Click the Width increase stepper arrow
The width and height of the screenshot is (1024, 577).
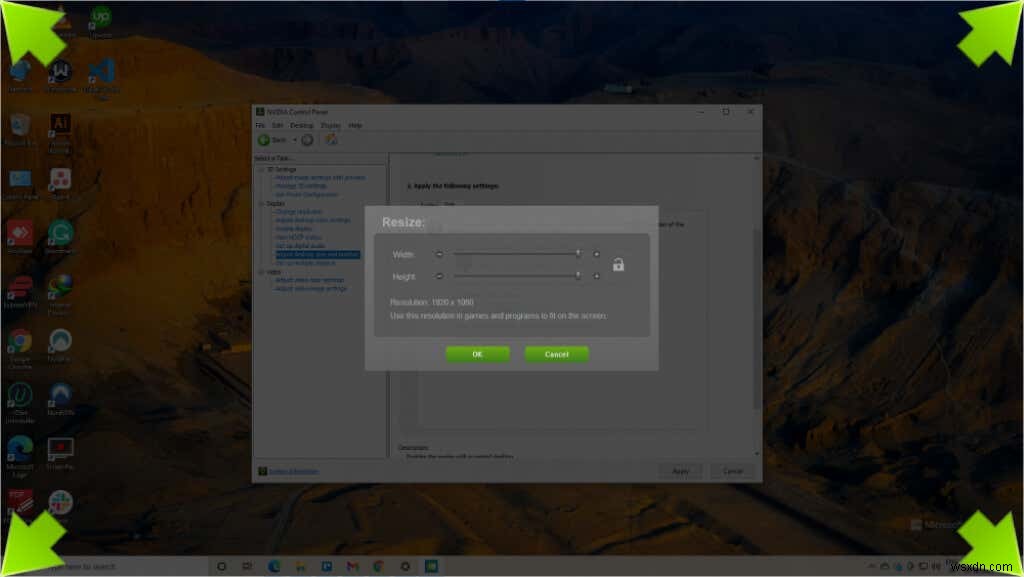(596, 254)
